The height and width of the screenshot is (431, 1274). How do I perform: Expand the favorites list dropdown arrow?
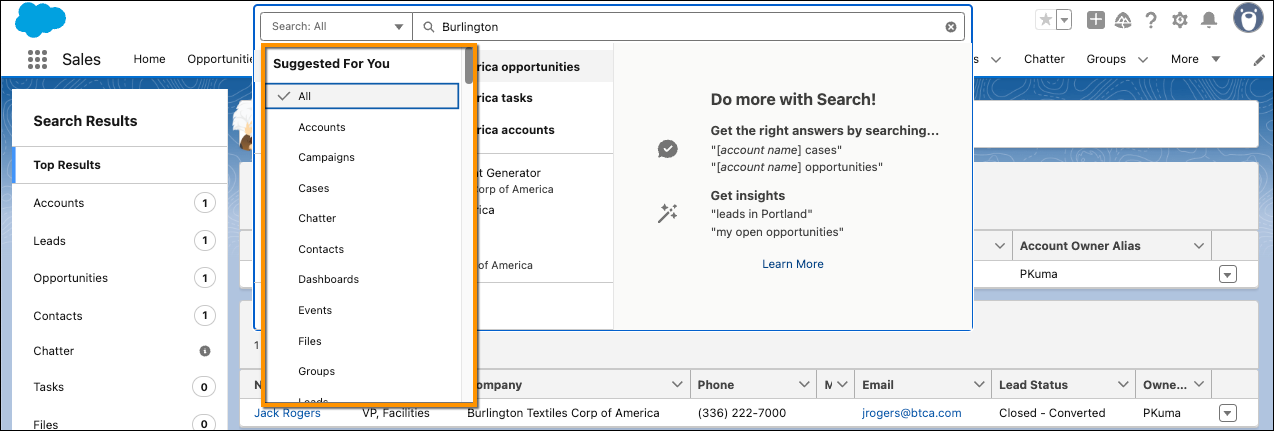1065,20
